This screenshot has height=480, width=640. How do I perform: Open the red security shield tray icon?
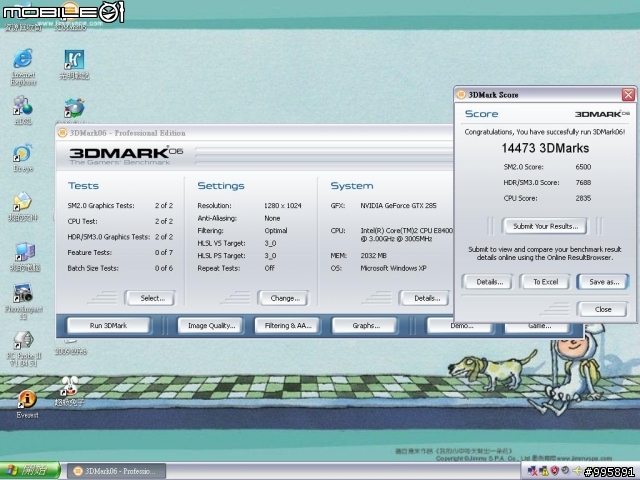click(x=554, y=470)
